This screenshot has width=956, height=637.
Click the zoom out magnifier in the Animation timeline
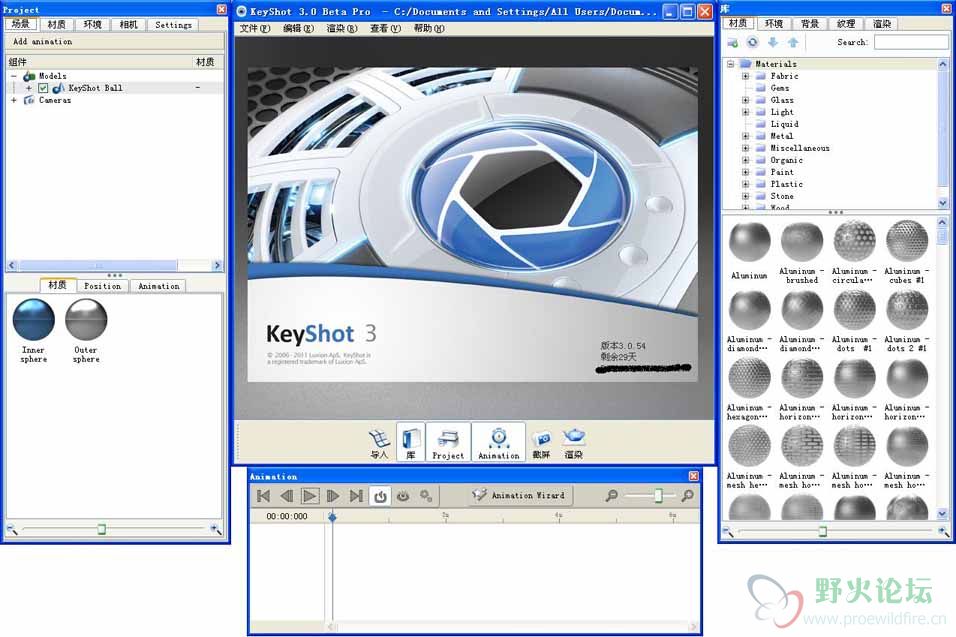point(612,496)
